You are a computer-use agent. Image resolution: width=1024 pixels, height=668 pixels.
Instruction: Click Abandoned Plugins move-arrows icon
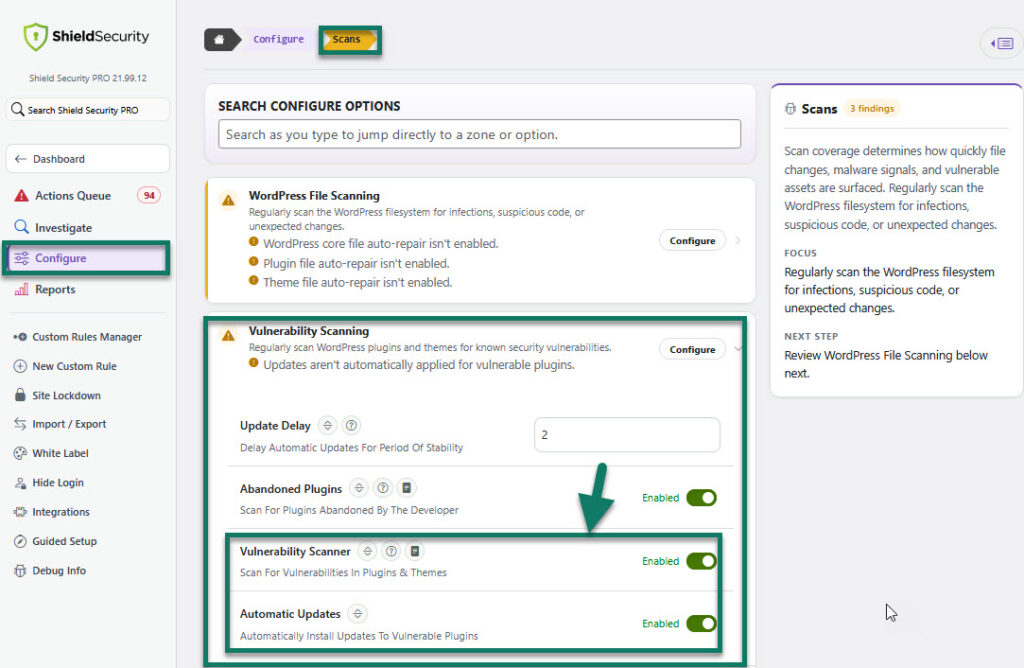pos(359,488)
